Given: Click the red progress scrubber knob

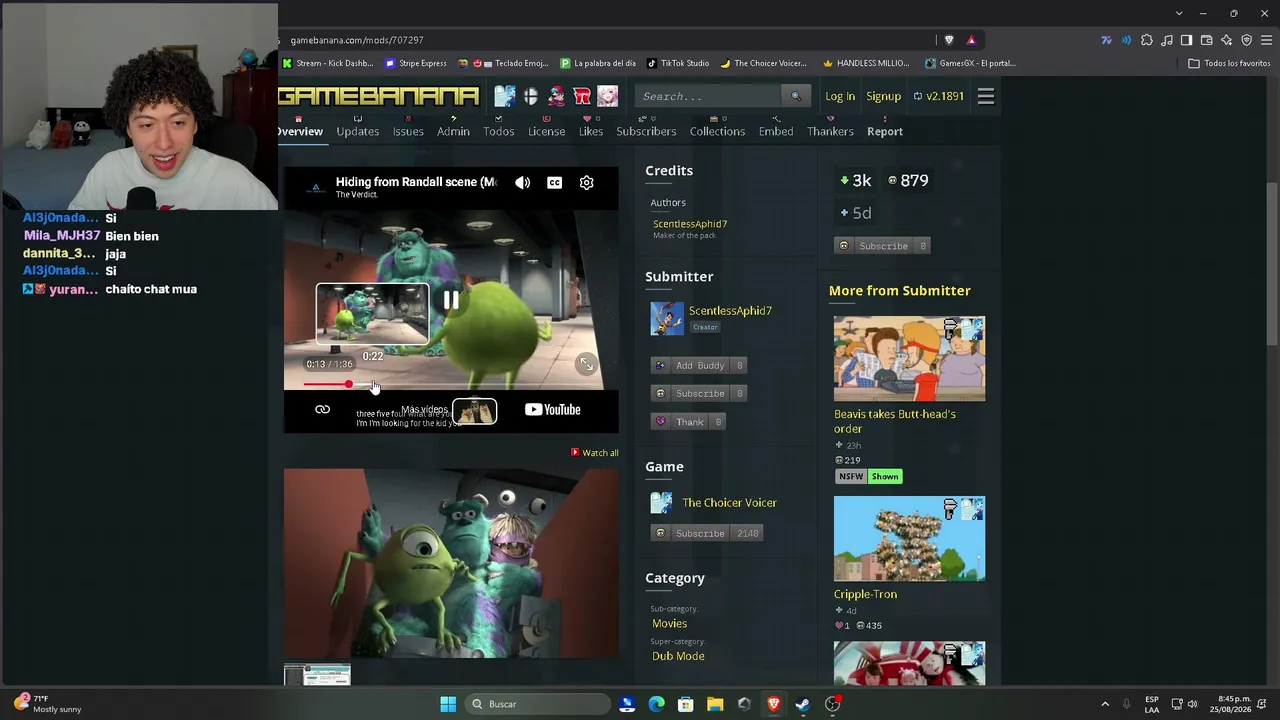Looking at the screenshot, I should point(348,385).
